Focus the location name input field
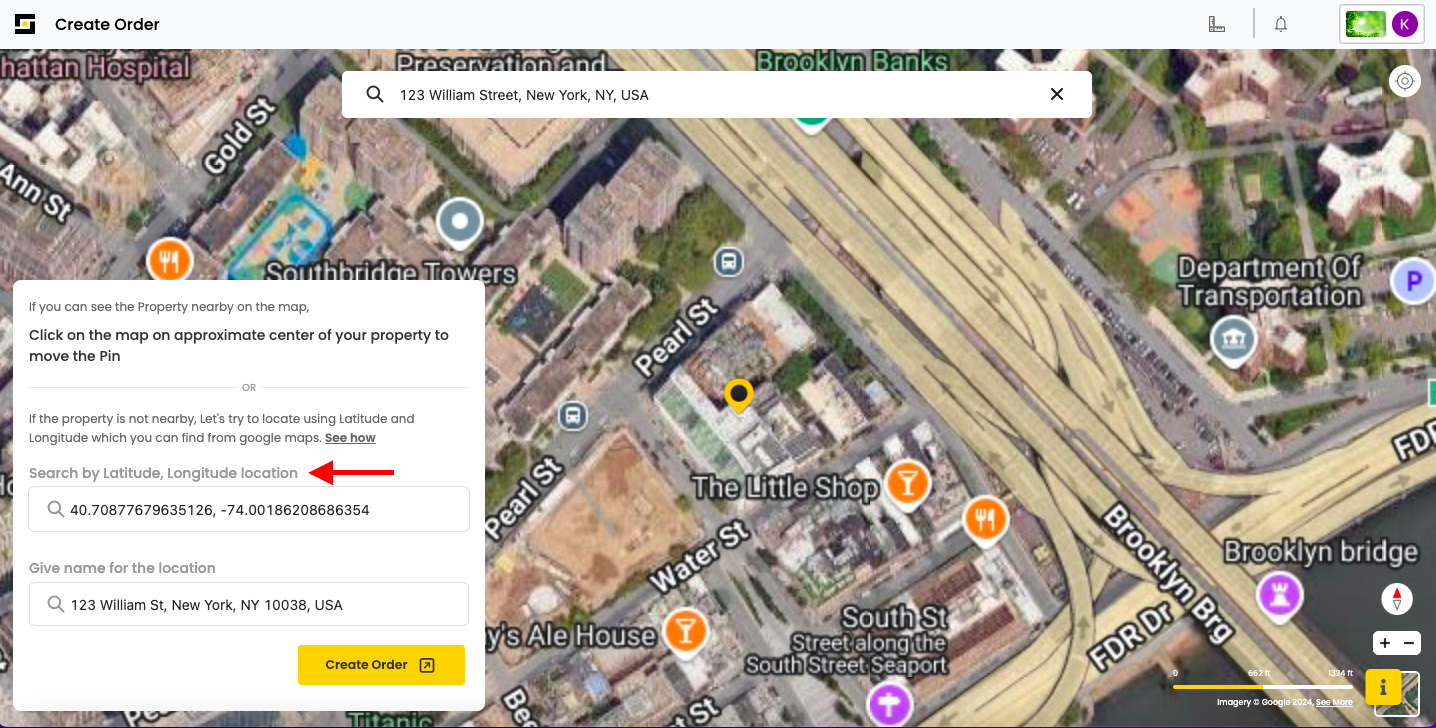The height and width of the screenshot is (728, 1436). tap(249, 604)
